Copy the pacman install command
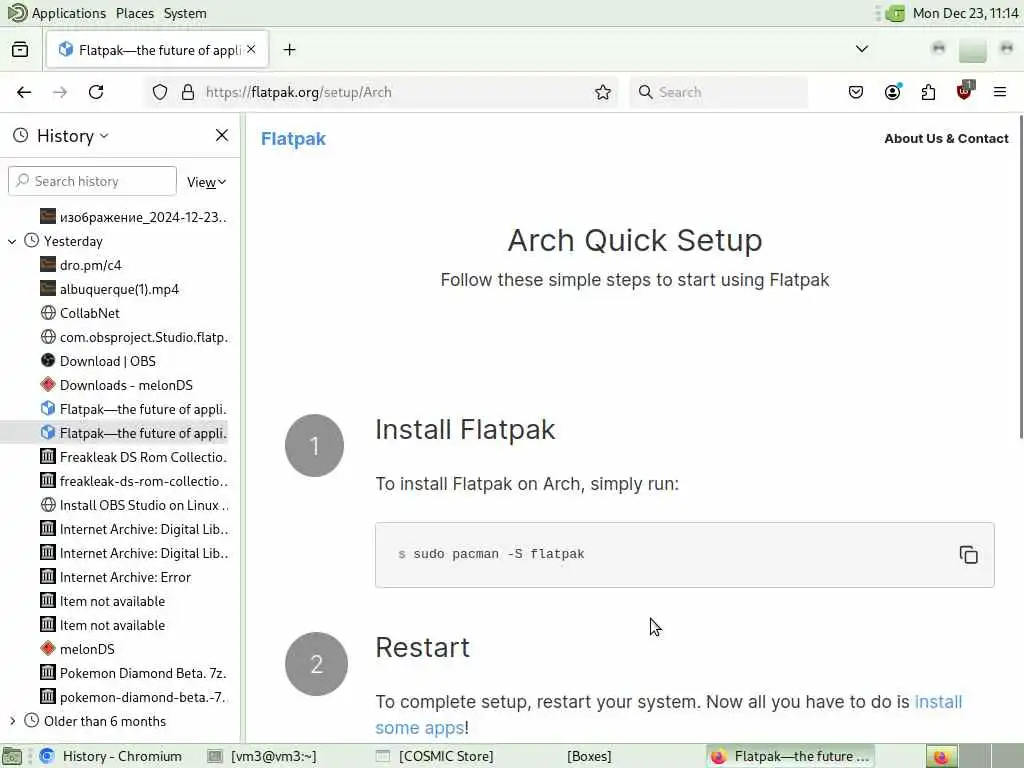This screenshot has width=1024, height=768. point(968,555)
